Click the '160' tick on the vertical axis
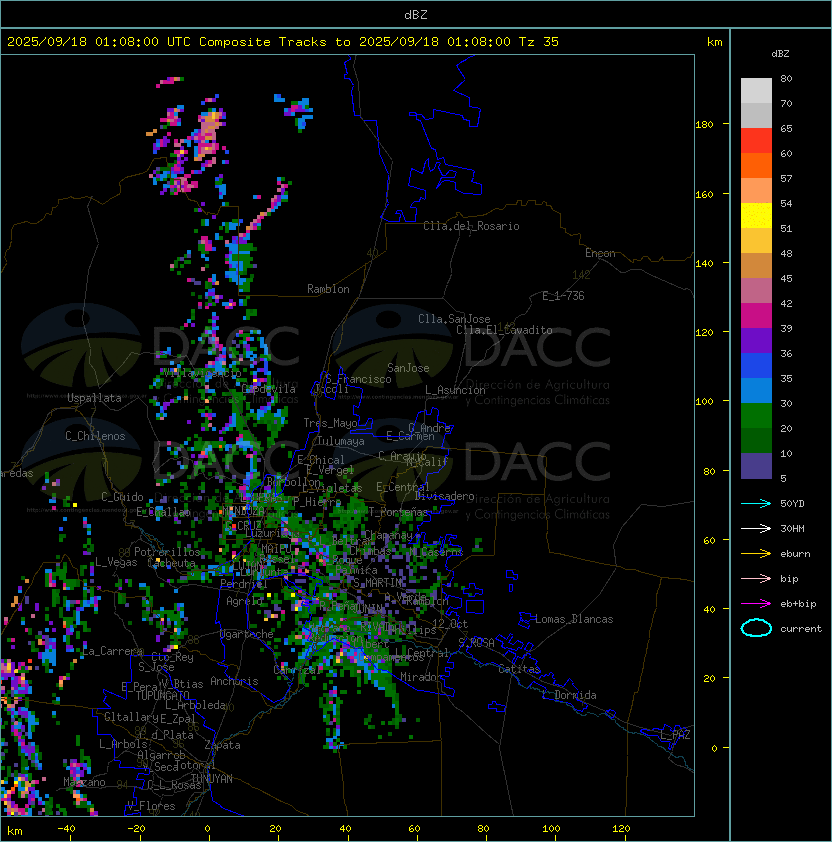 tap(704, 194)
